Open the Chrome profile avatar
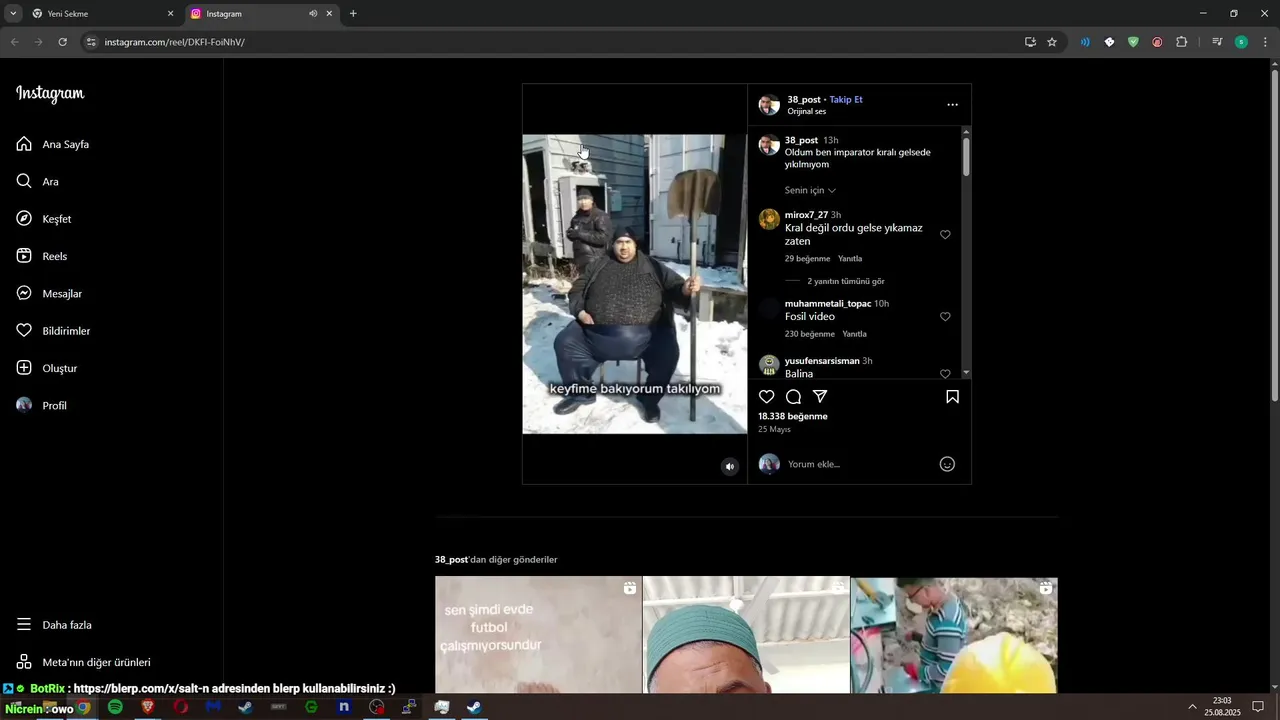The height and width of the screenshot is (720, 1280). pyautogui.click(x=1241, y=42)
